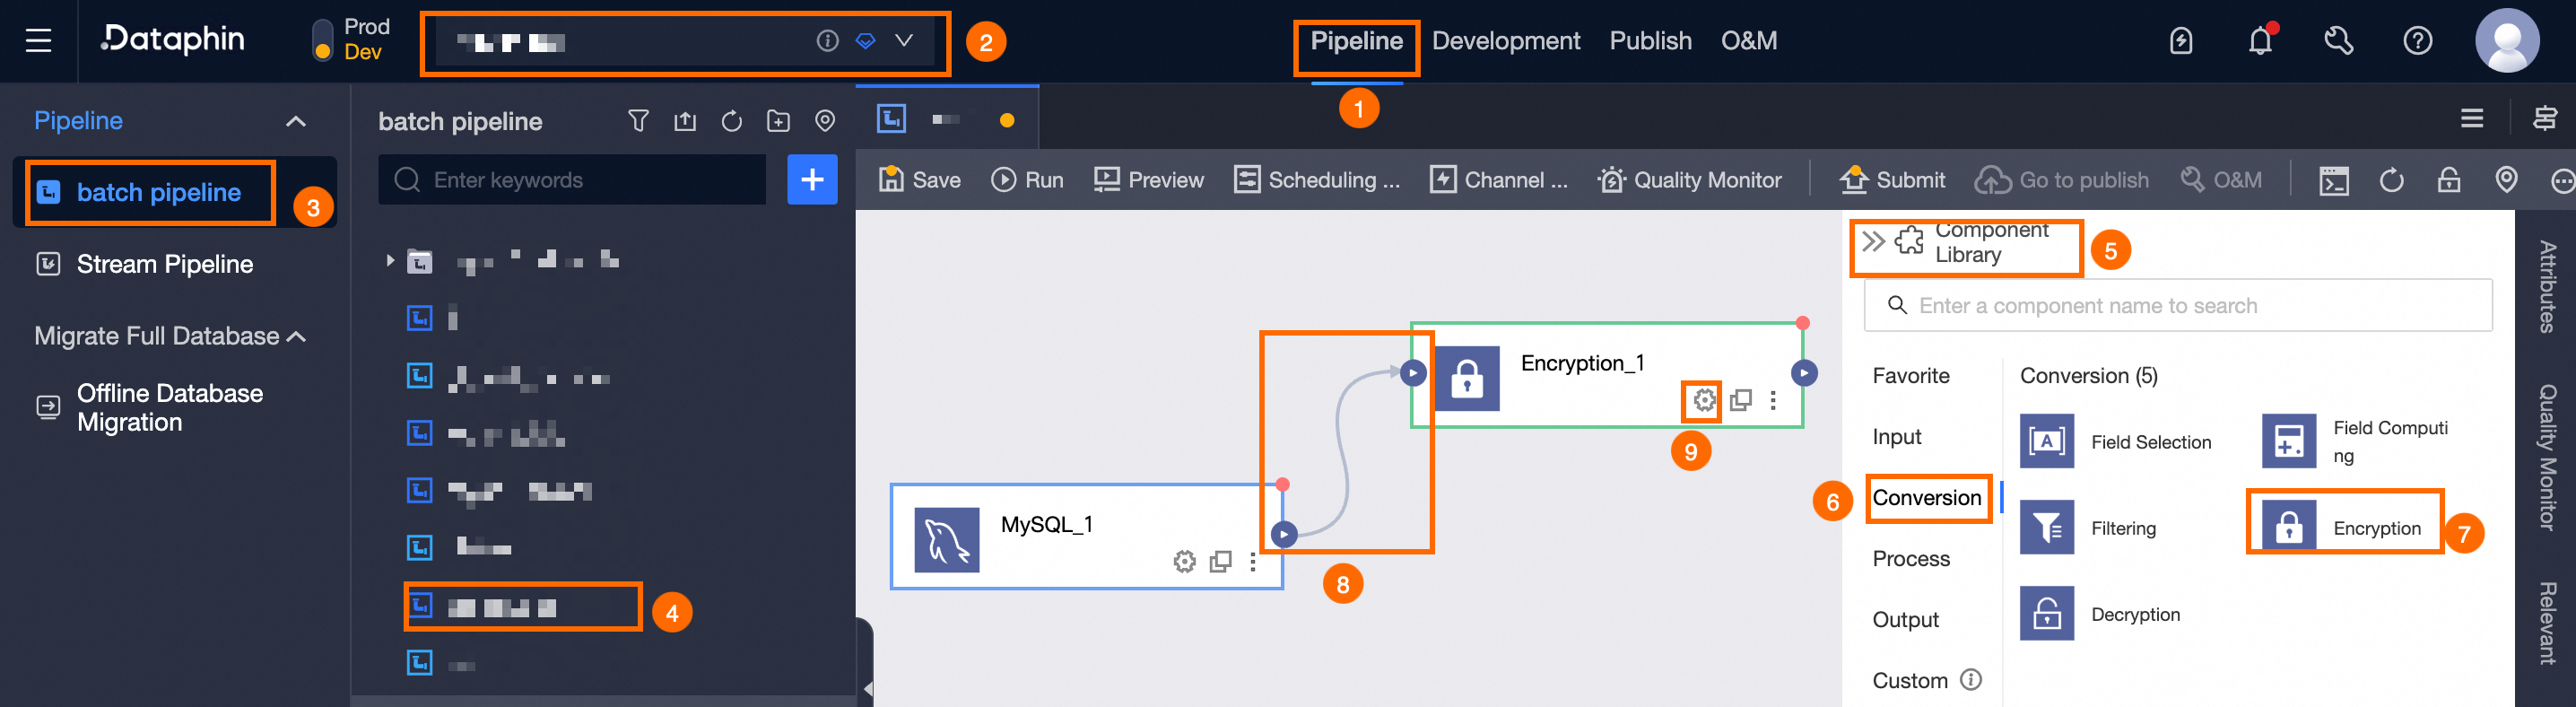Click the Preview toolbar button

pyautogui.click(x=1148, y=180)
